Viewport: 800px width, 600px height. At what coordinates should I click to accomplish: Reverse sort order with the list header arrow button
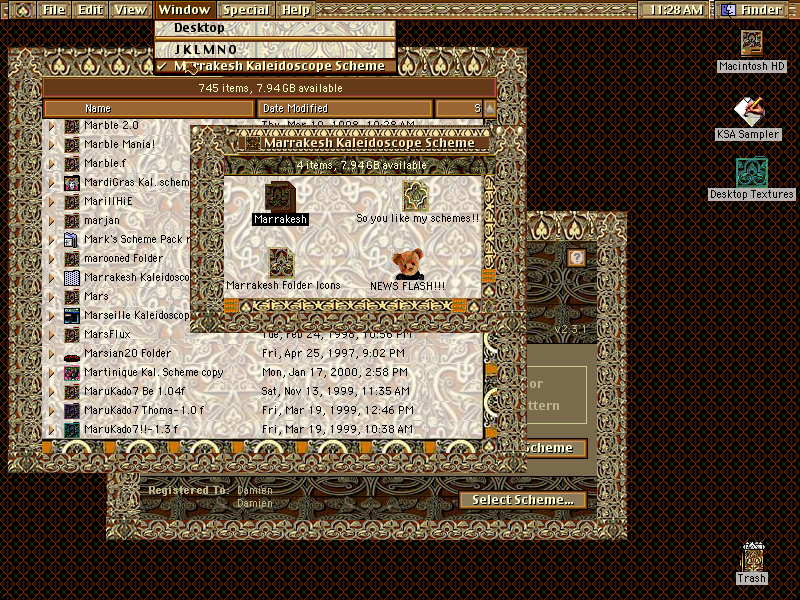point(490,108)
